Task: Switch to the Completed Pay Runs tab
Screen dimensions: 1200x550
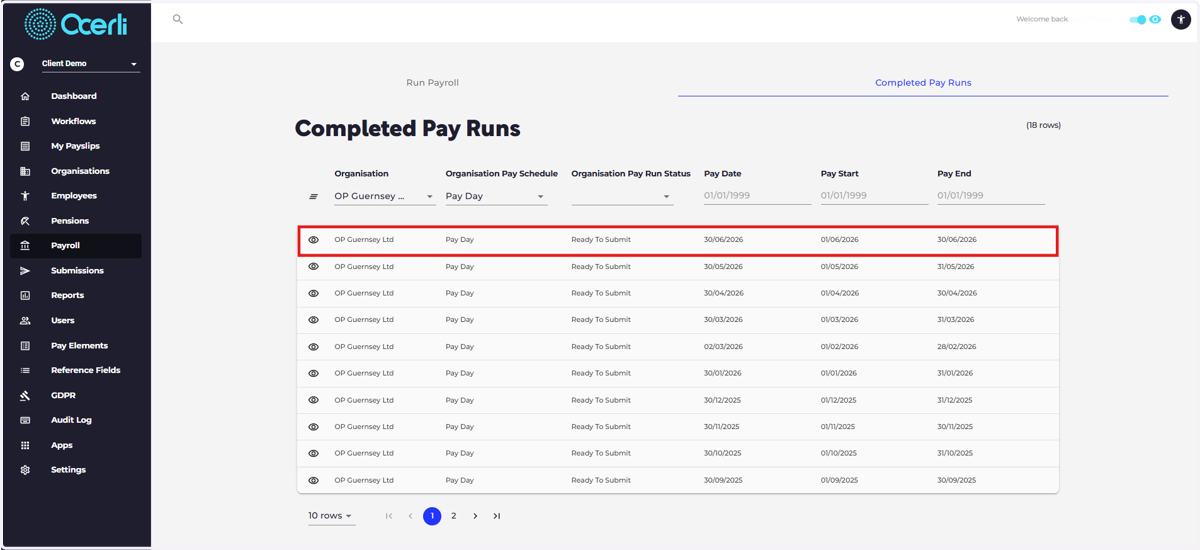Action: coord(923,83)
